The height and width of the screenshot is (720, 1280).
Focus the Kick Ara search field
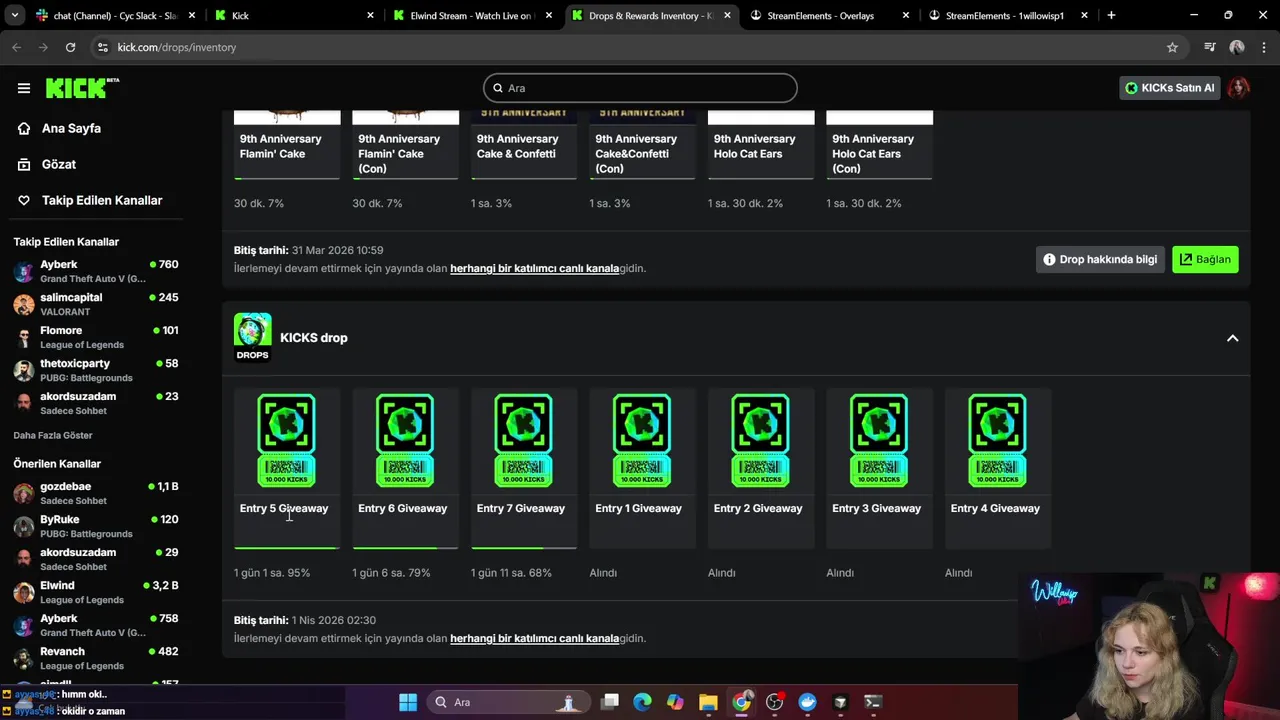pos(640,88)
